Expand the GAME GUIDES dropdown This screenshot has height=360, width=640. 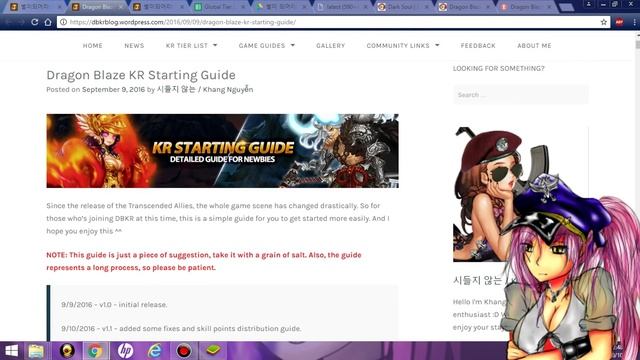[x=267, y=46]
